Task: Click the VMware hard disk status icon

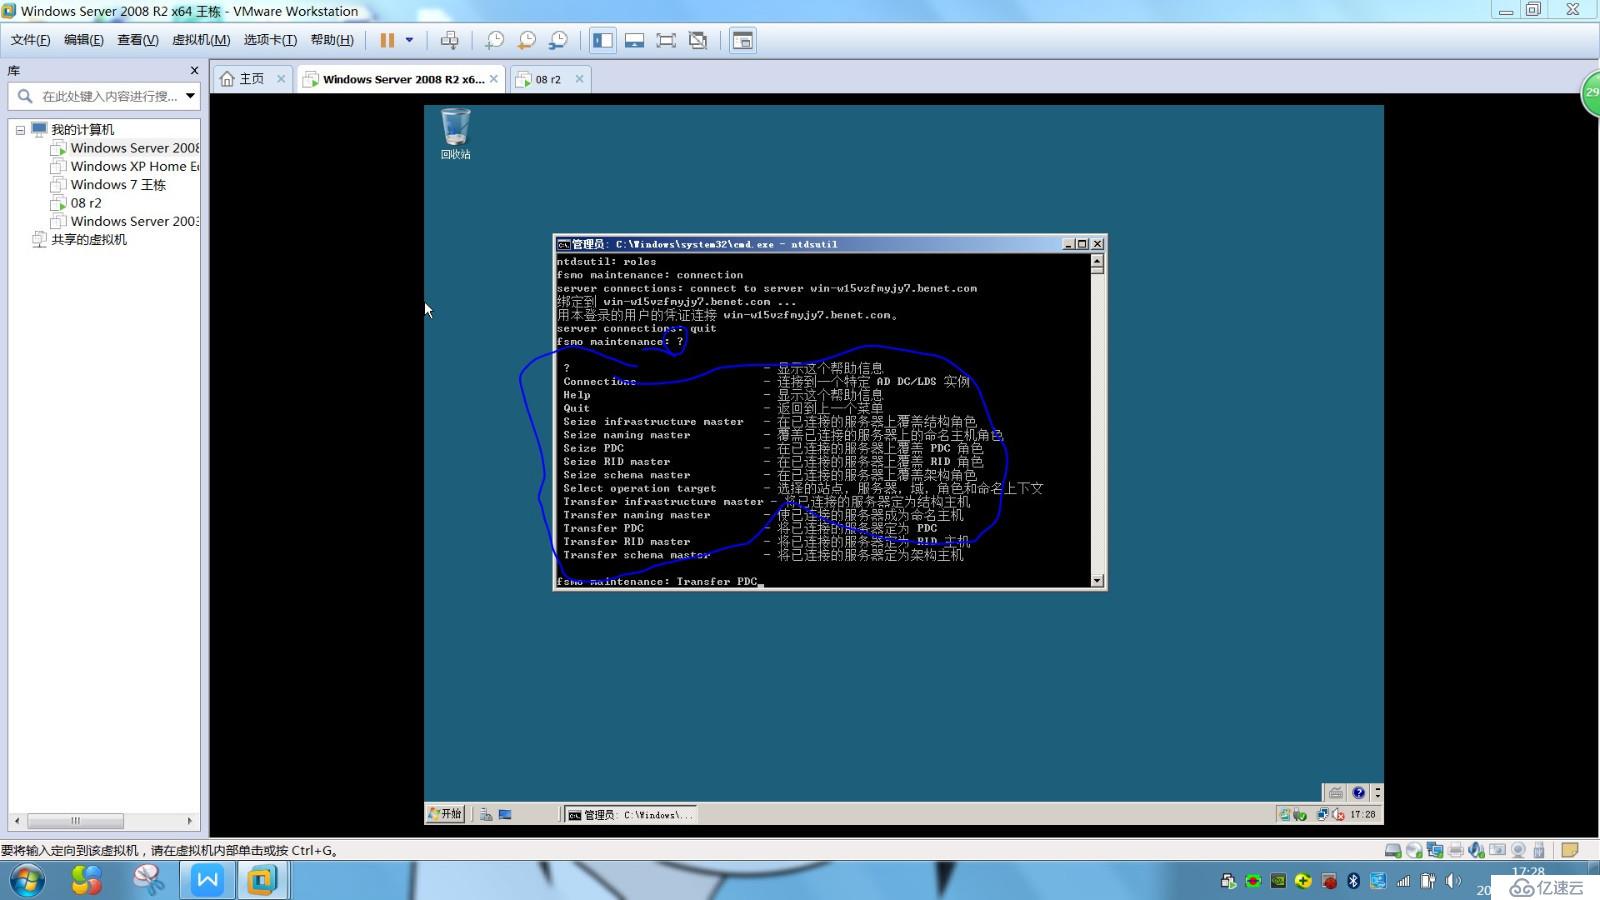Action: coord(1393,850)
